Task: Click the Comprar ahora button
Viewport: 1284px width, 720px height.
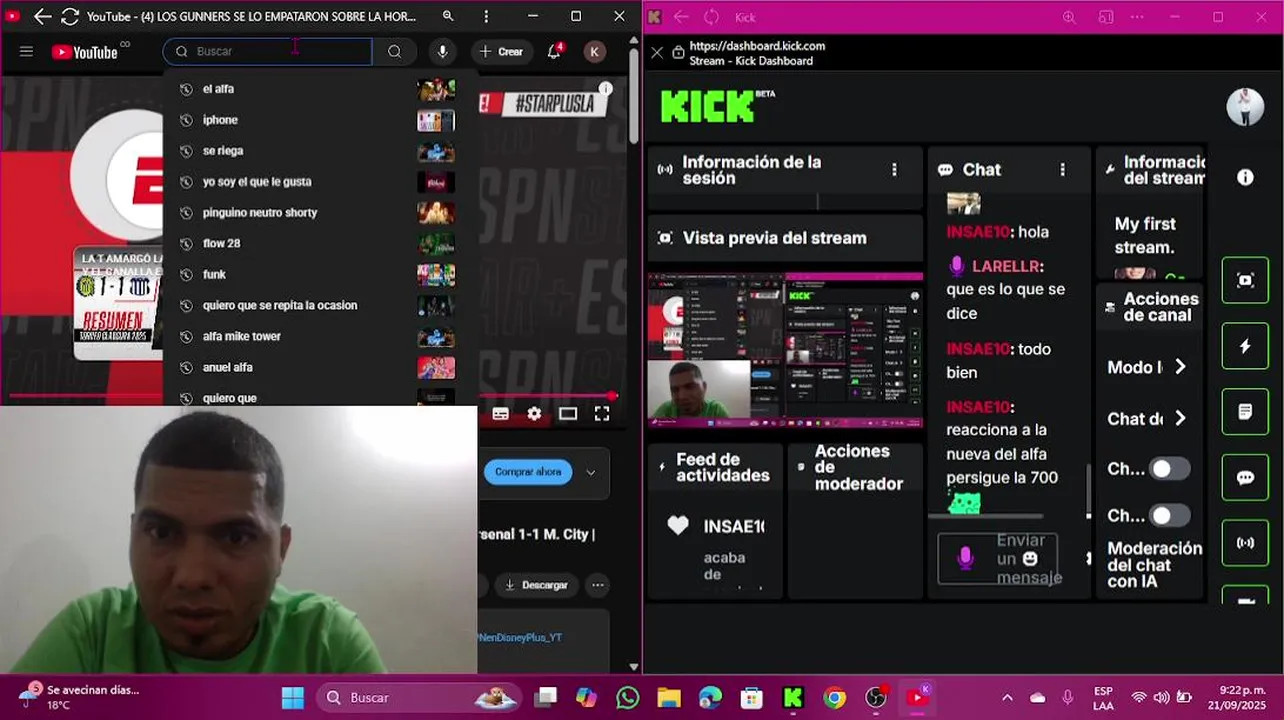Action: click(528, 472)
